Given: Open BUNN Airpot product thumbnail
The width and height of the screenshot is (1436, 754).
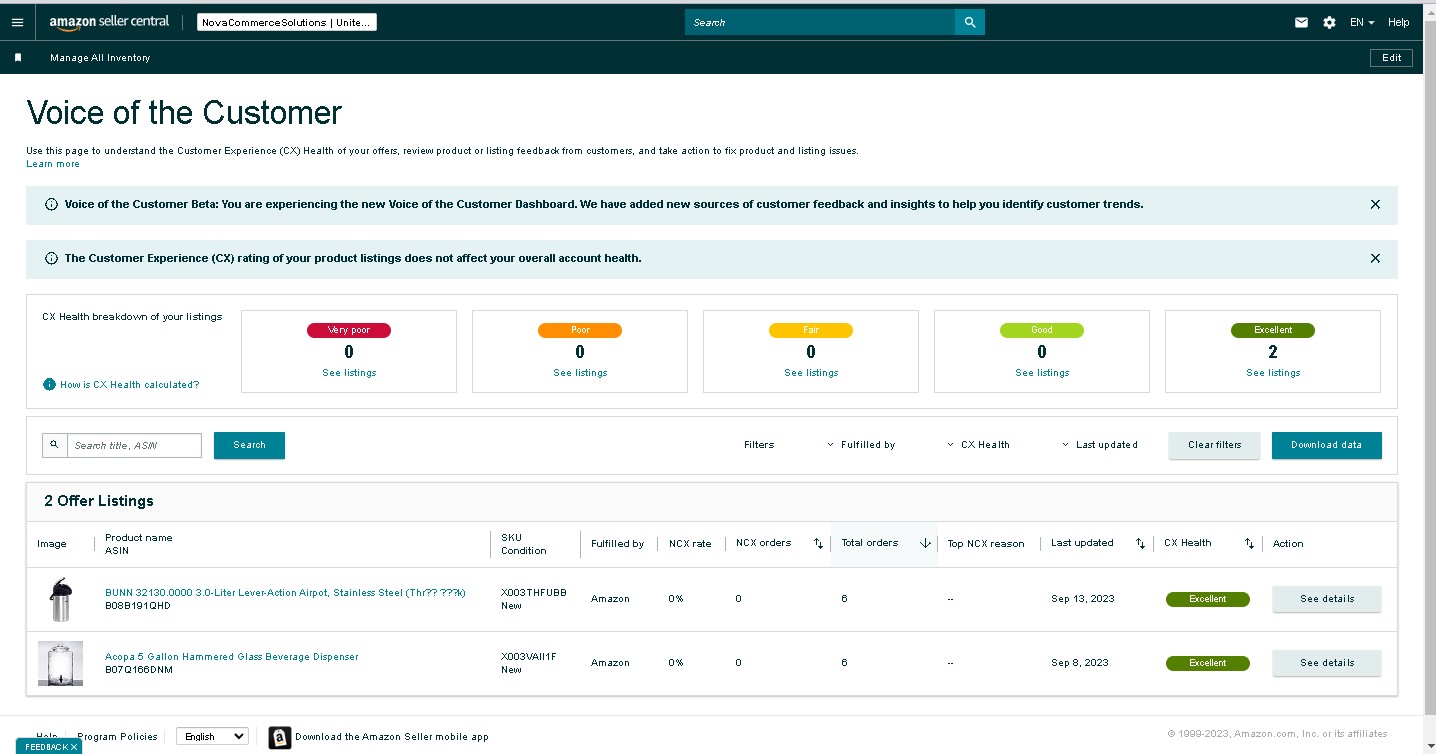Looking at the screenshot, I should coord(60,599).
